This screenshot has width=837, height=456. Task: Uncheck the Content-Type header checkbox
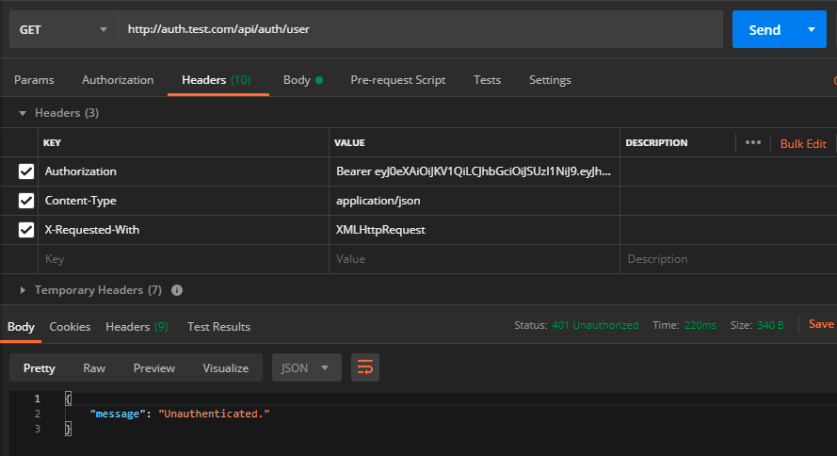point(26,201)
